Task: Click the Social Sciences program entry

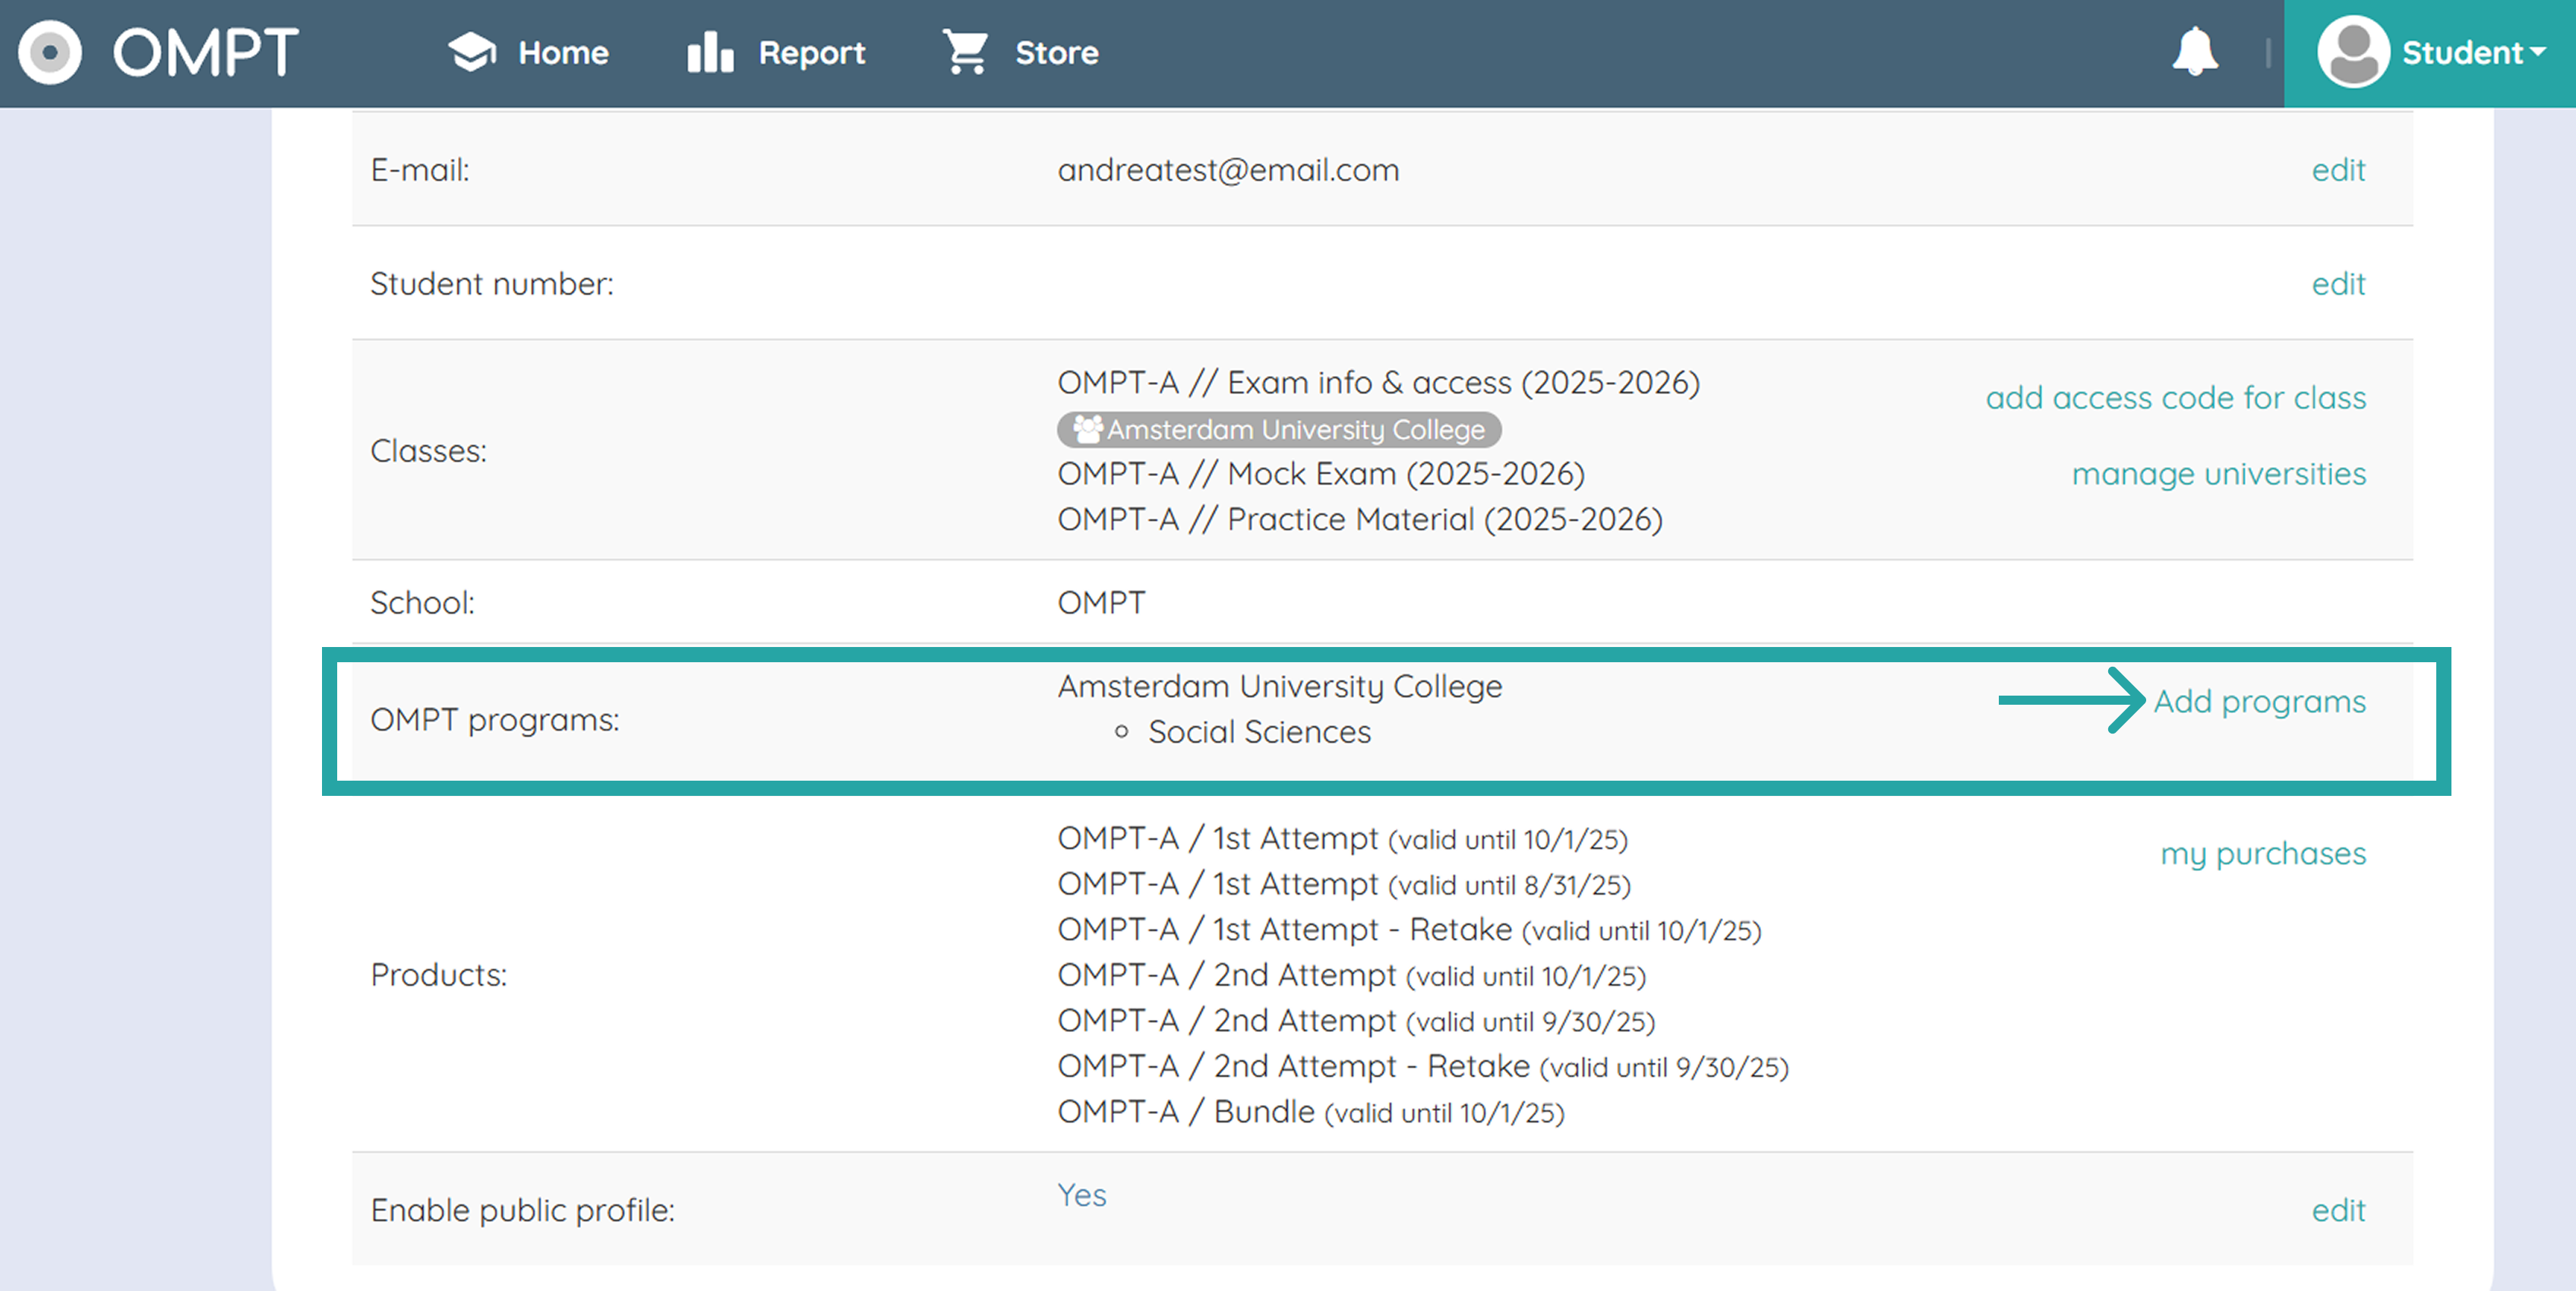Action: (1259, 733)
